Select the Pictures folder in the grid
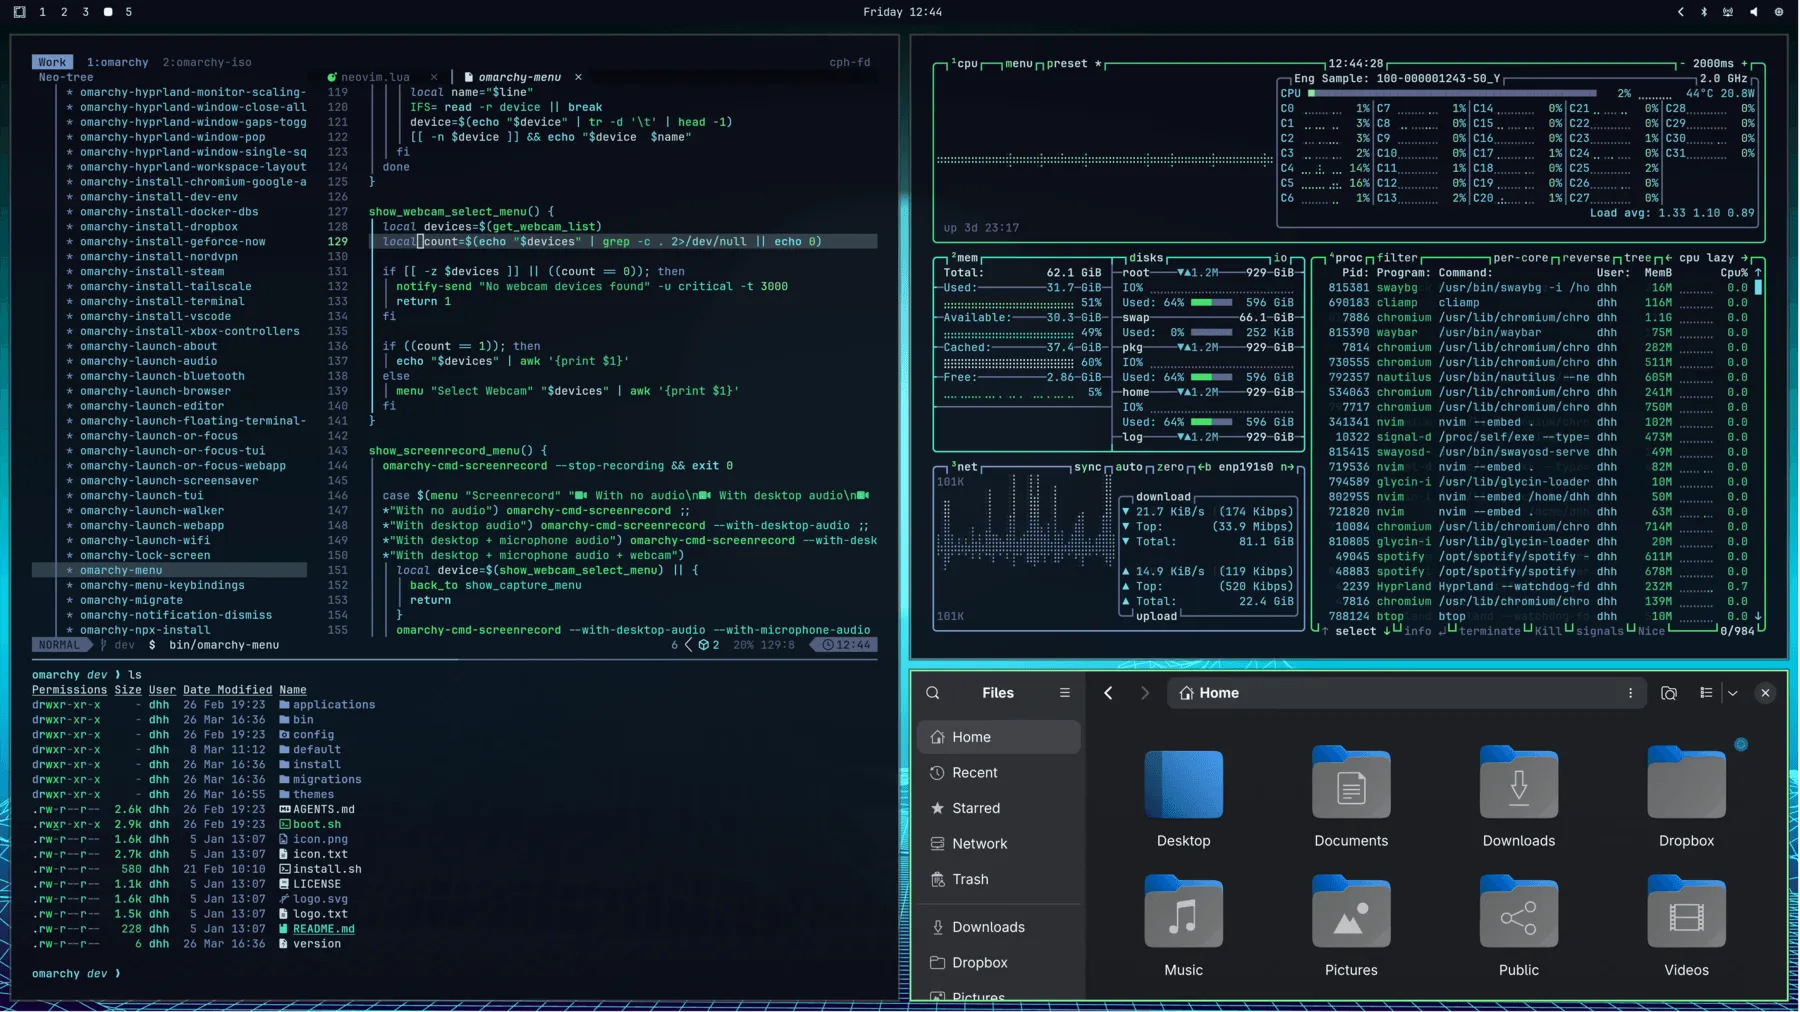The height and width of the screenshot is (1012, 1800). tap(1351, 912)
